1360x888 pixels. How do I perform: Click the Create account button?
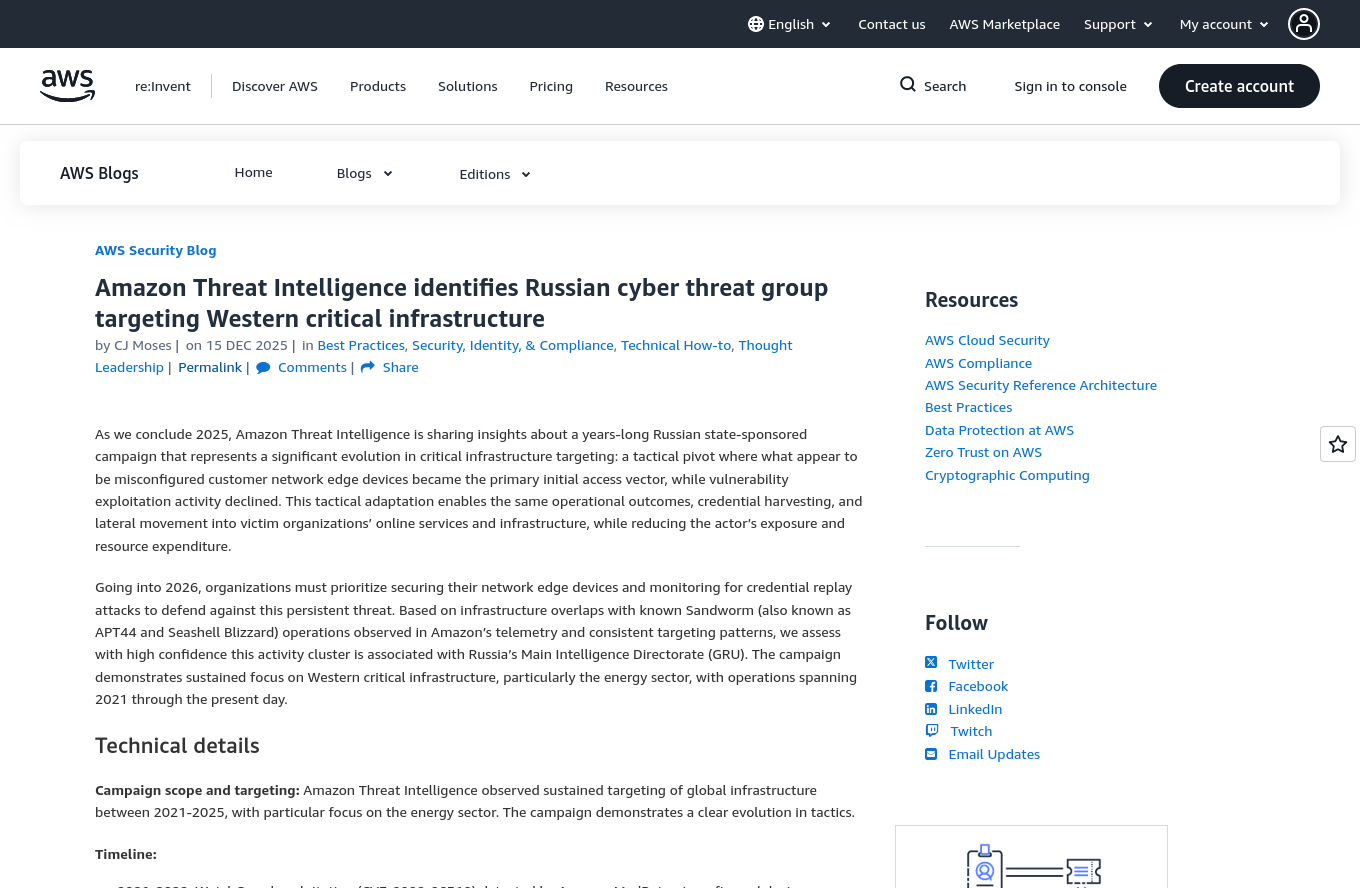click(1239, 86)
